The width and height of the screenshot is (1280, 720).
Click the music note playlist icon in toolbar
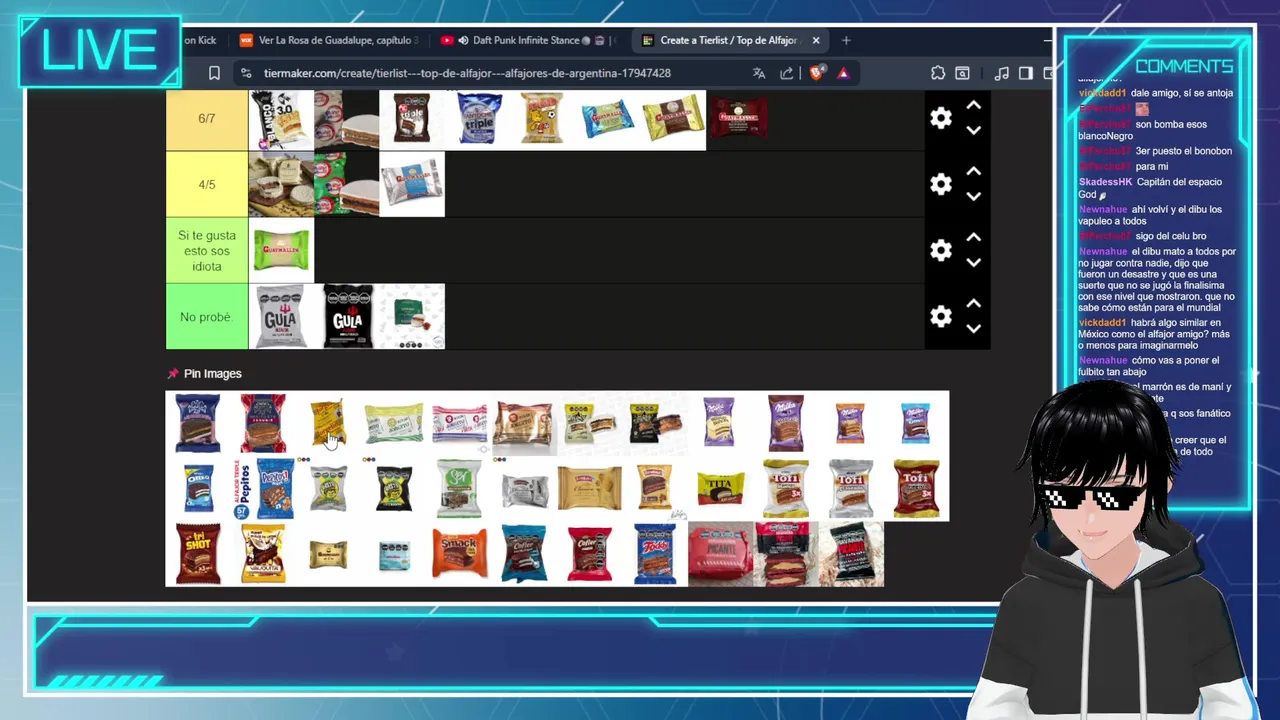click(x=1001, y=73)
